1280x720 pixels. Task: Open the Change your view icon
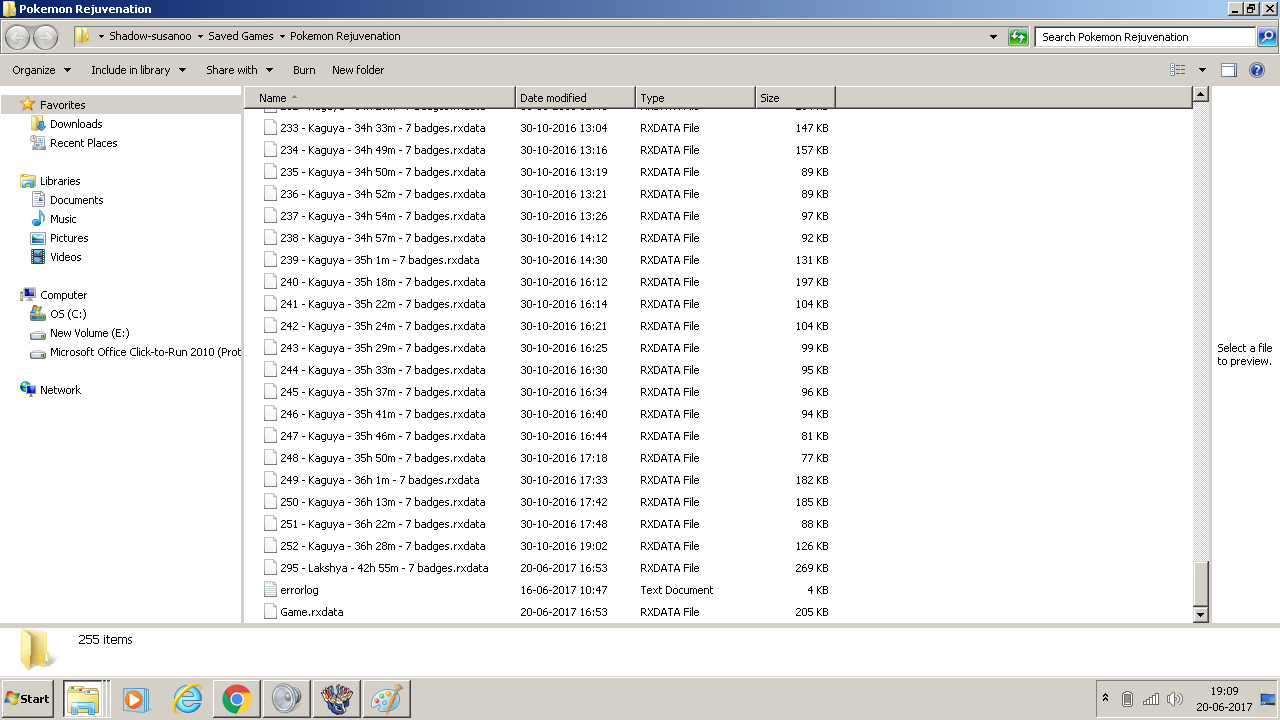[1178, 70]
